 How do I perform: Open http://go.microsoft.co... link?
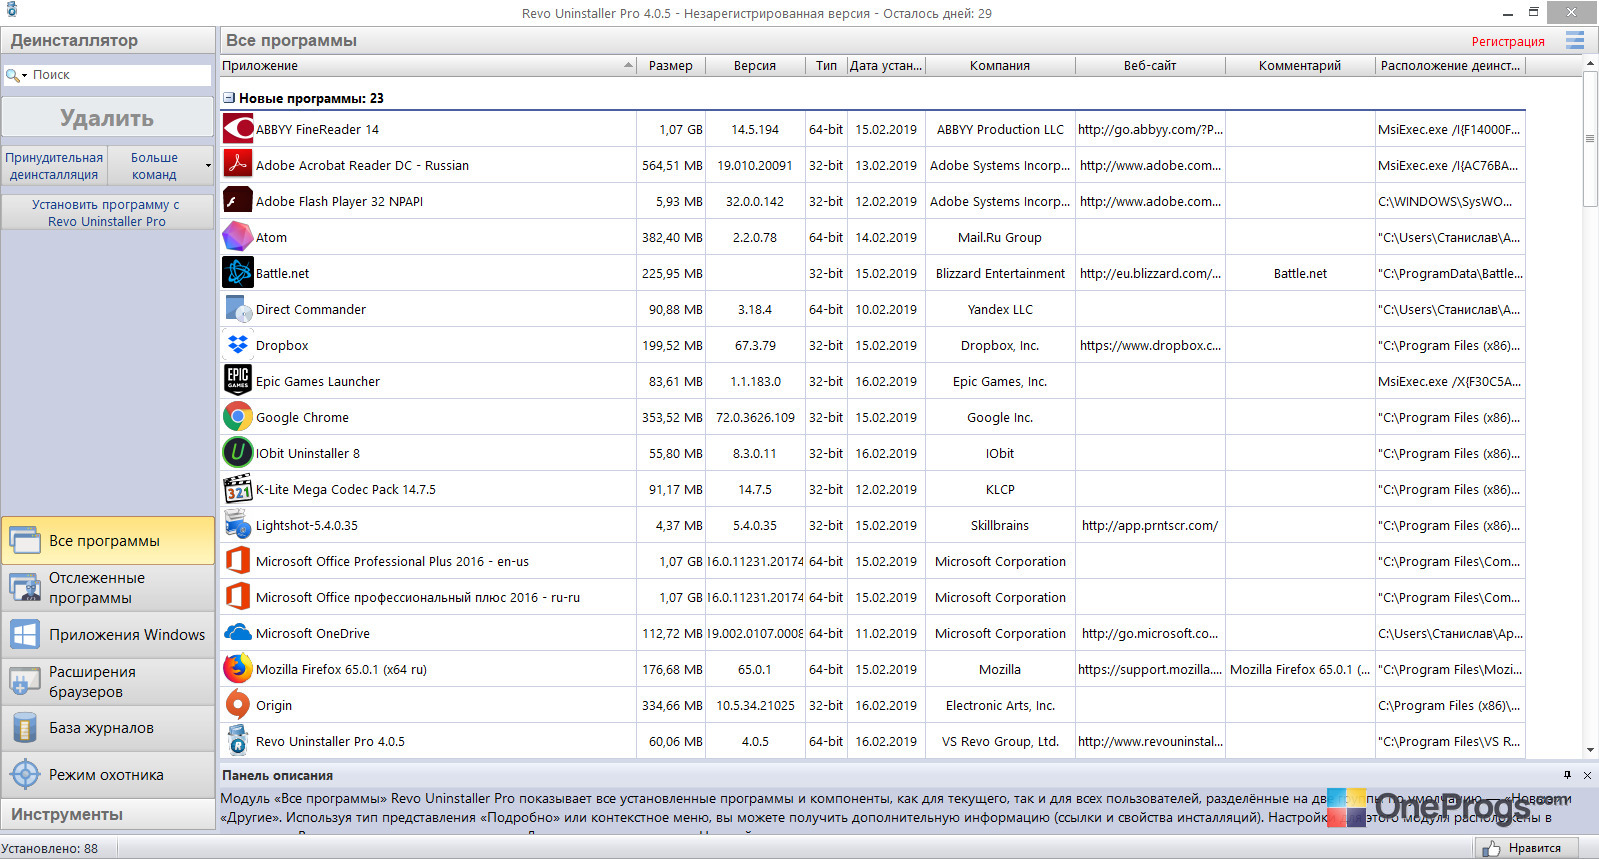coord(1150,634)
